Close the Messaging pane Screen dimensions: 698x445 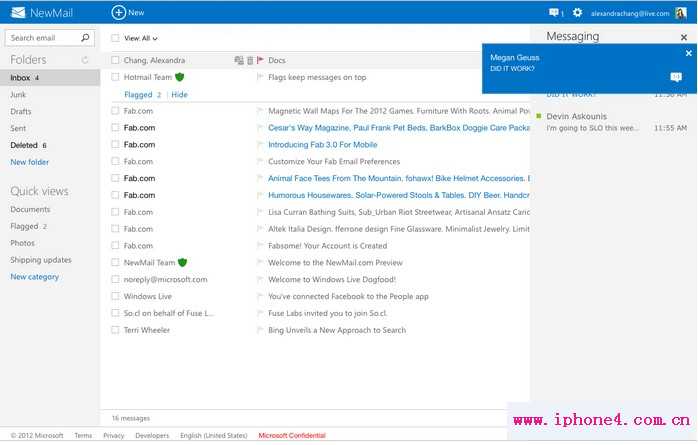click(x=684, y=37)
